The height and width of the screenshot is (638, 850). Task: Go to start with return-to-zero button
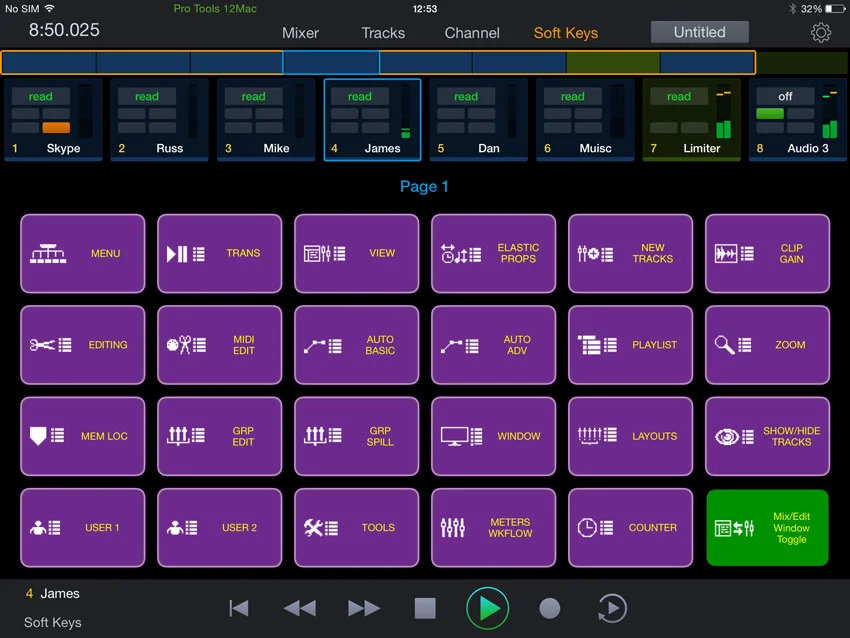239,608
